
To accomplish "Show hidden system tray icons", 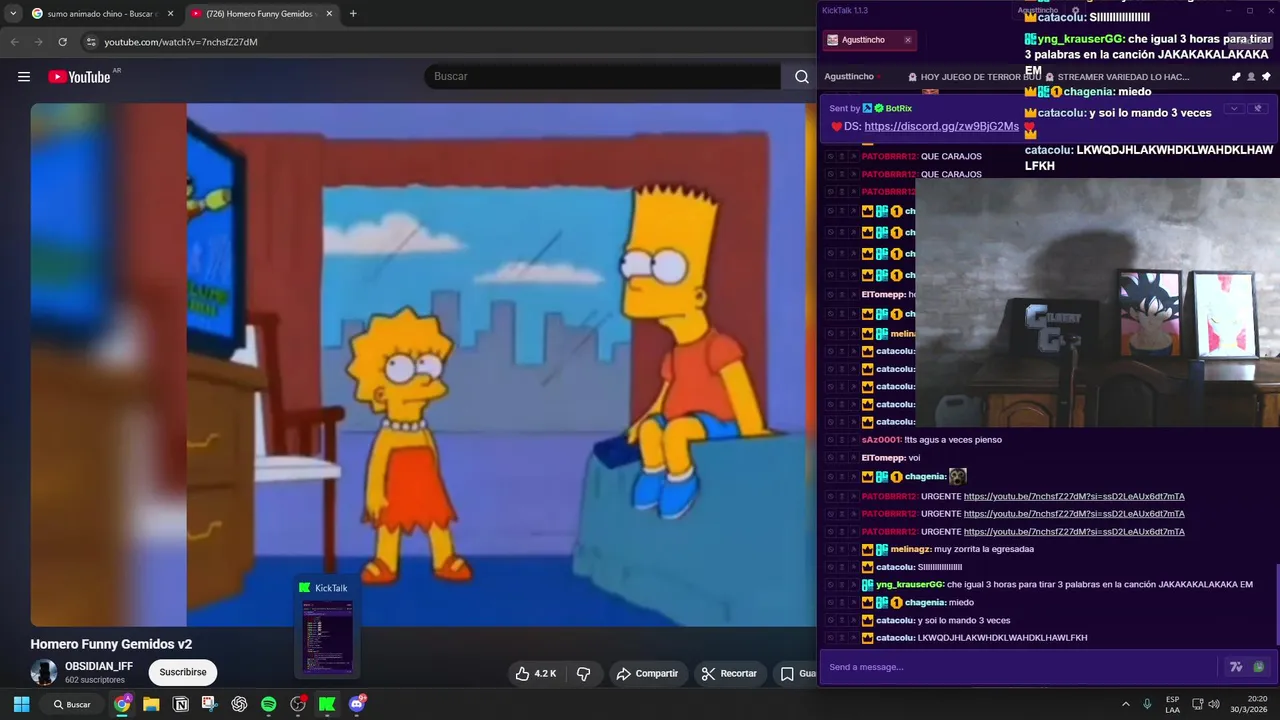I will pyautogui.click(x=1125, y=704).
